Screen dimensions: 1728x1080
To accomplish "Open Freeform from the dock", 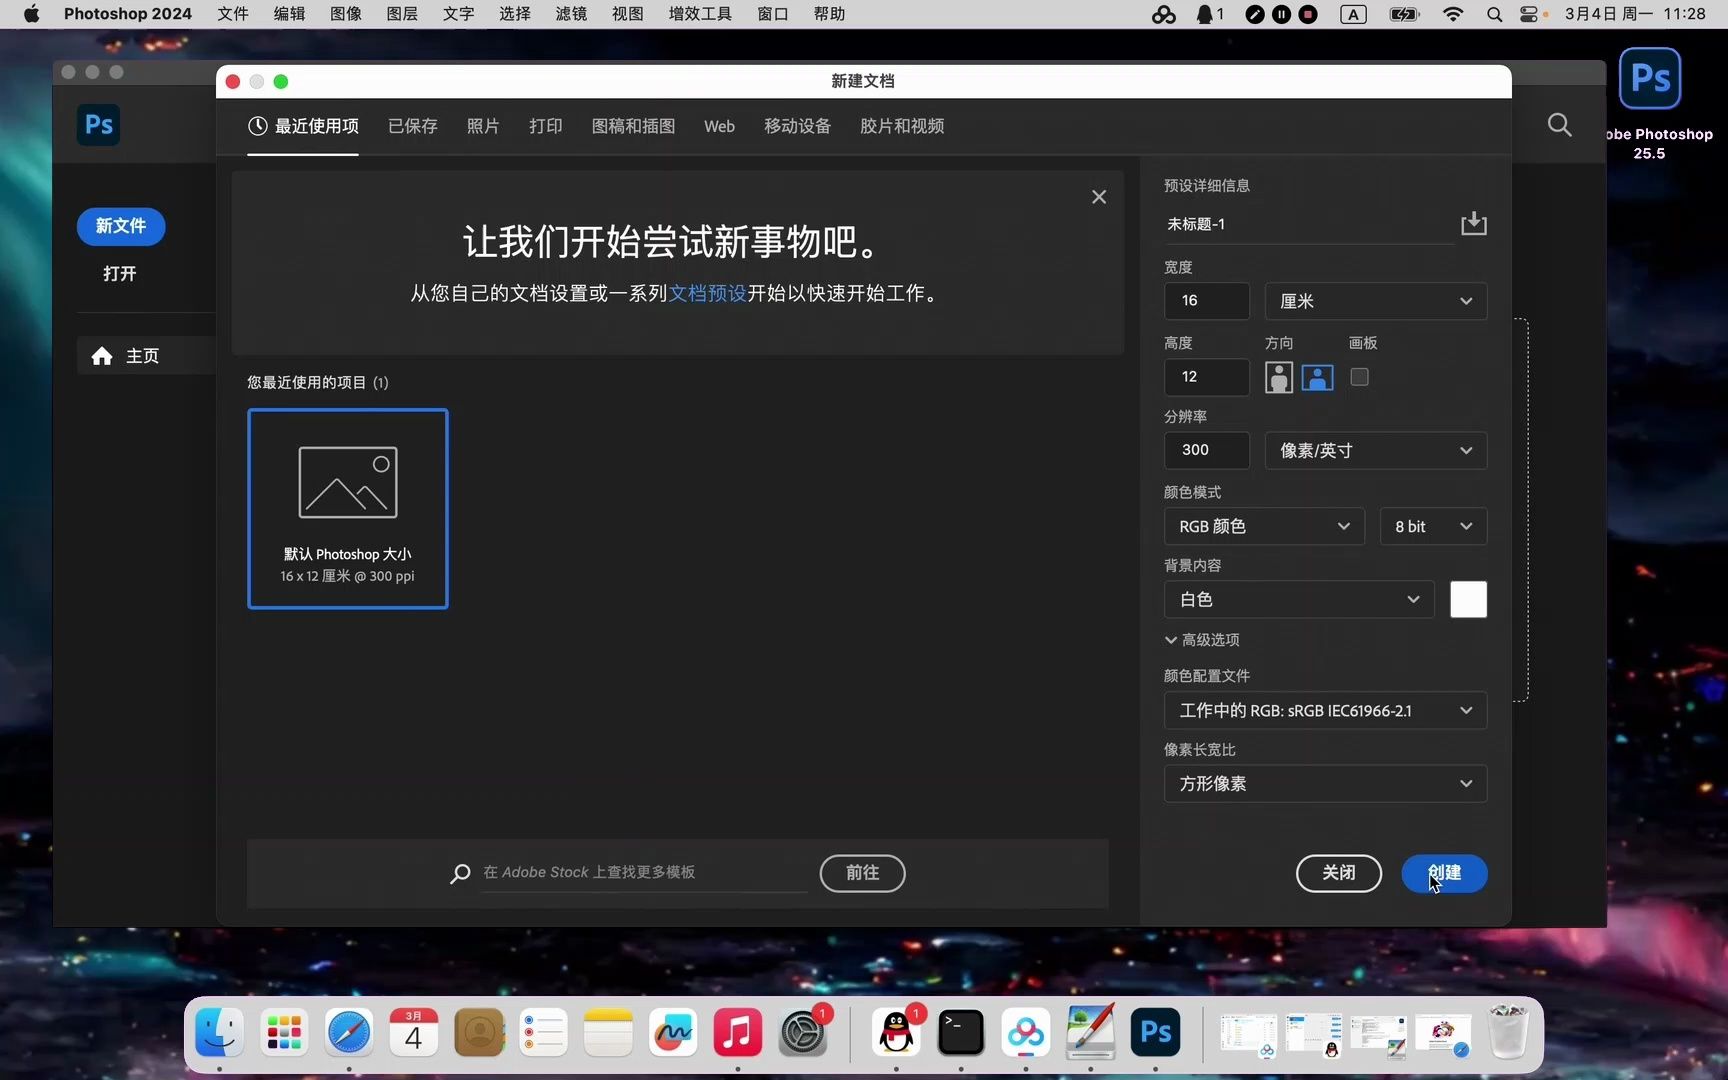I will [x=673, y=1032].
